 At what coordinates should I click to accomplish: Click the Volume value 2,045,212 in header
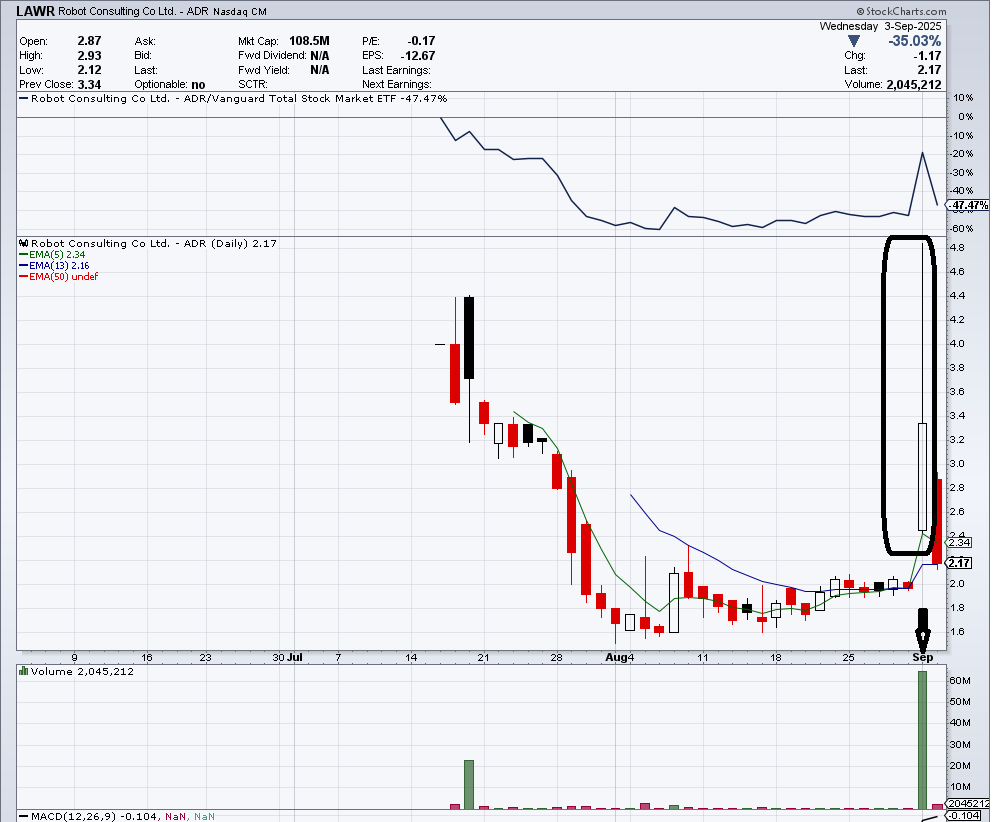(913, 85)
